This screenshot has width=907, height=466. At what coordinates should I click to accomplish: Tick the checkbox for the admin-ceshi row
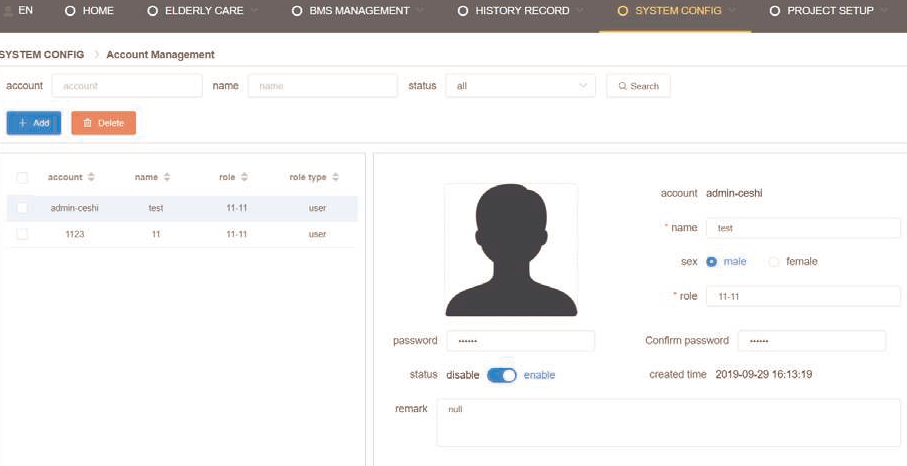pos(22,208)
